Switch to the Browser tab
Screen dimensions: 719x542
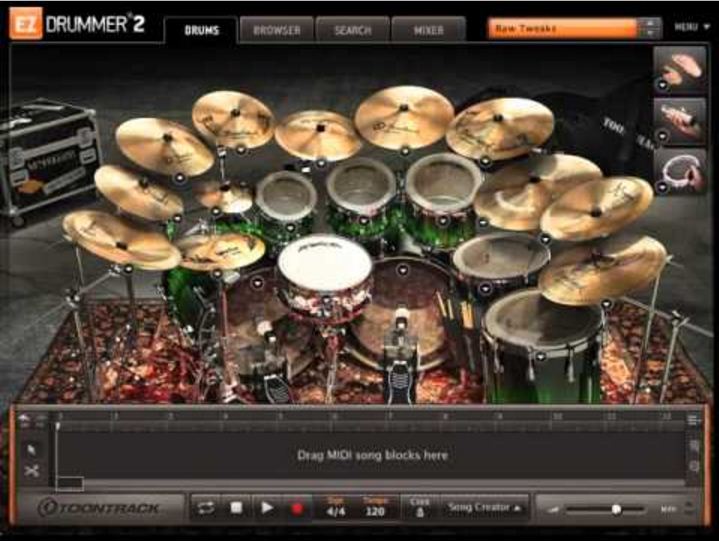pos(277,30)
